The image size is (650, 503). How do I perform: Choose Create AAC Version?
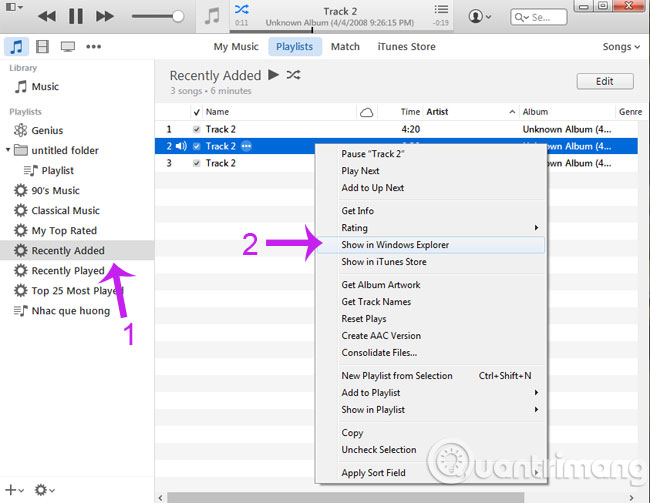[430, 336]
